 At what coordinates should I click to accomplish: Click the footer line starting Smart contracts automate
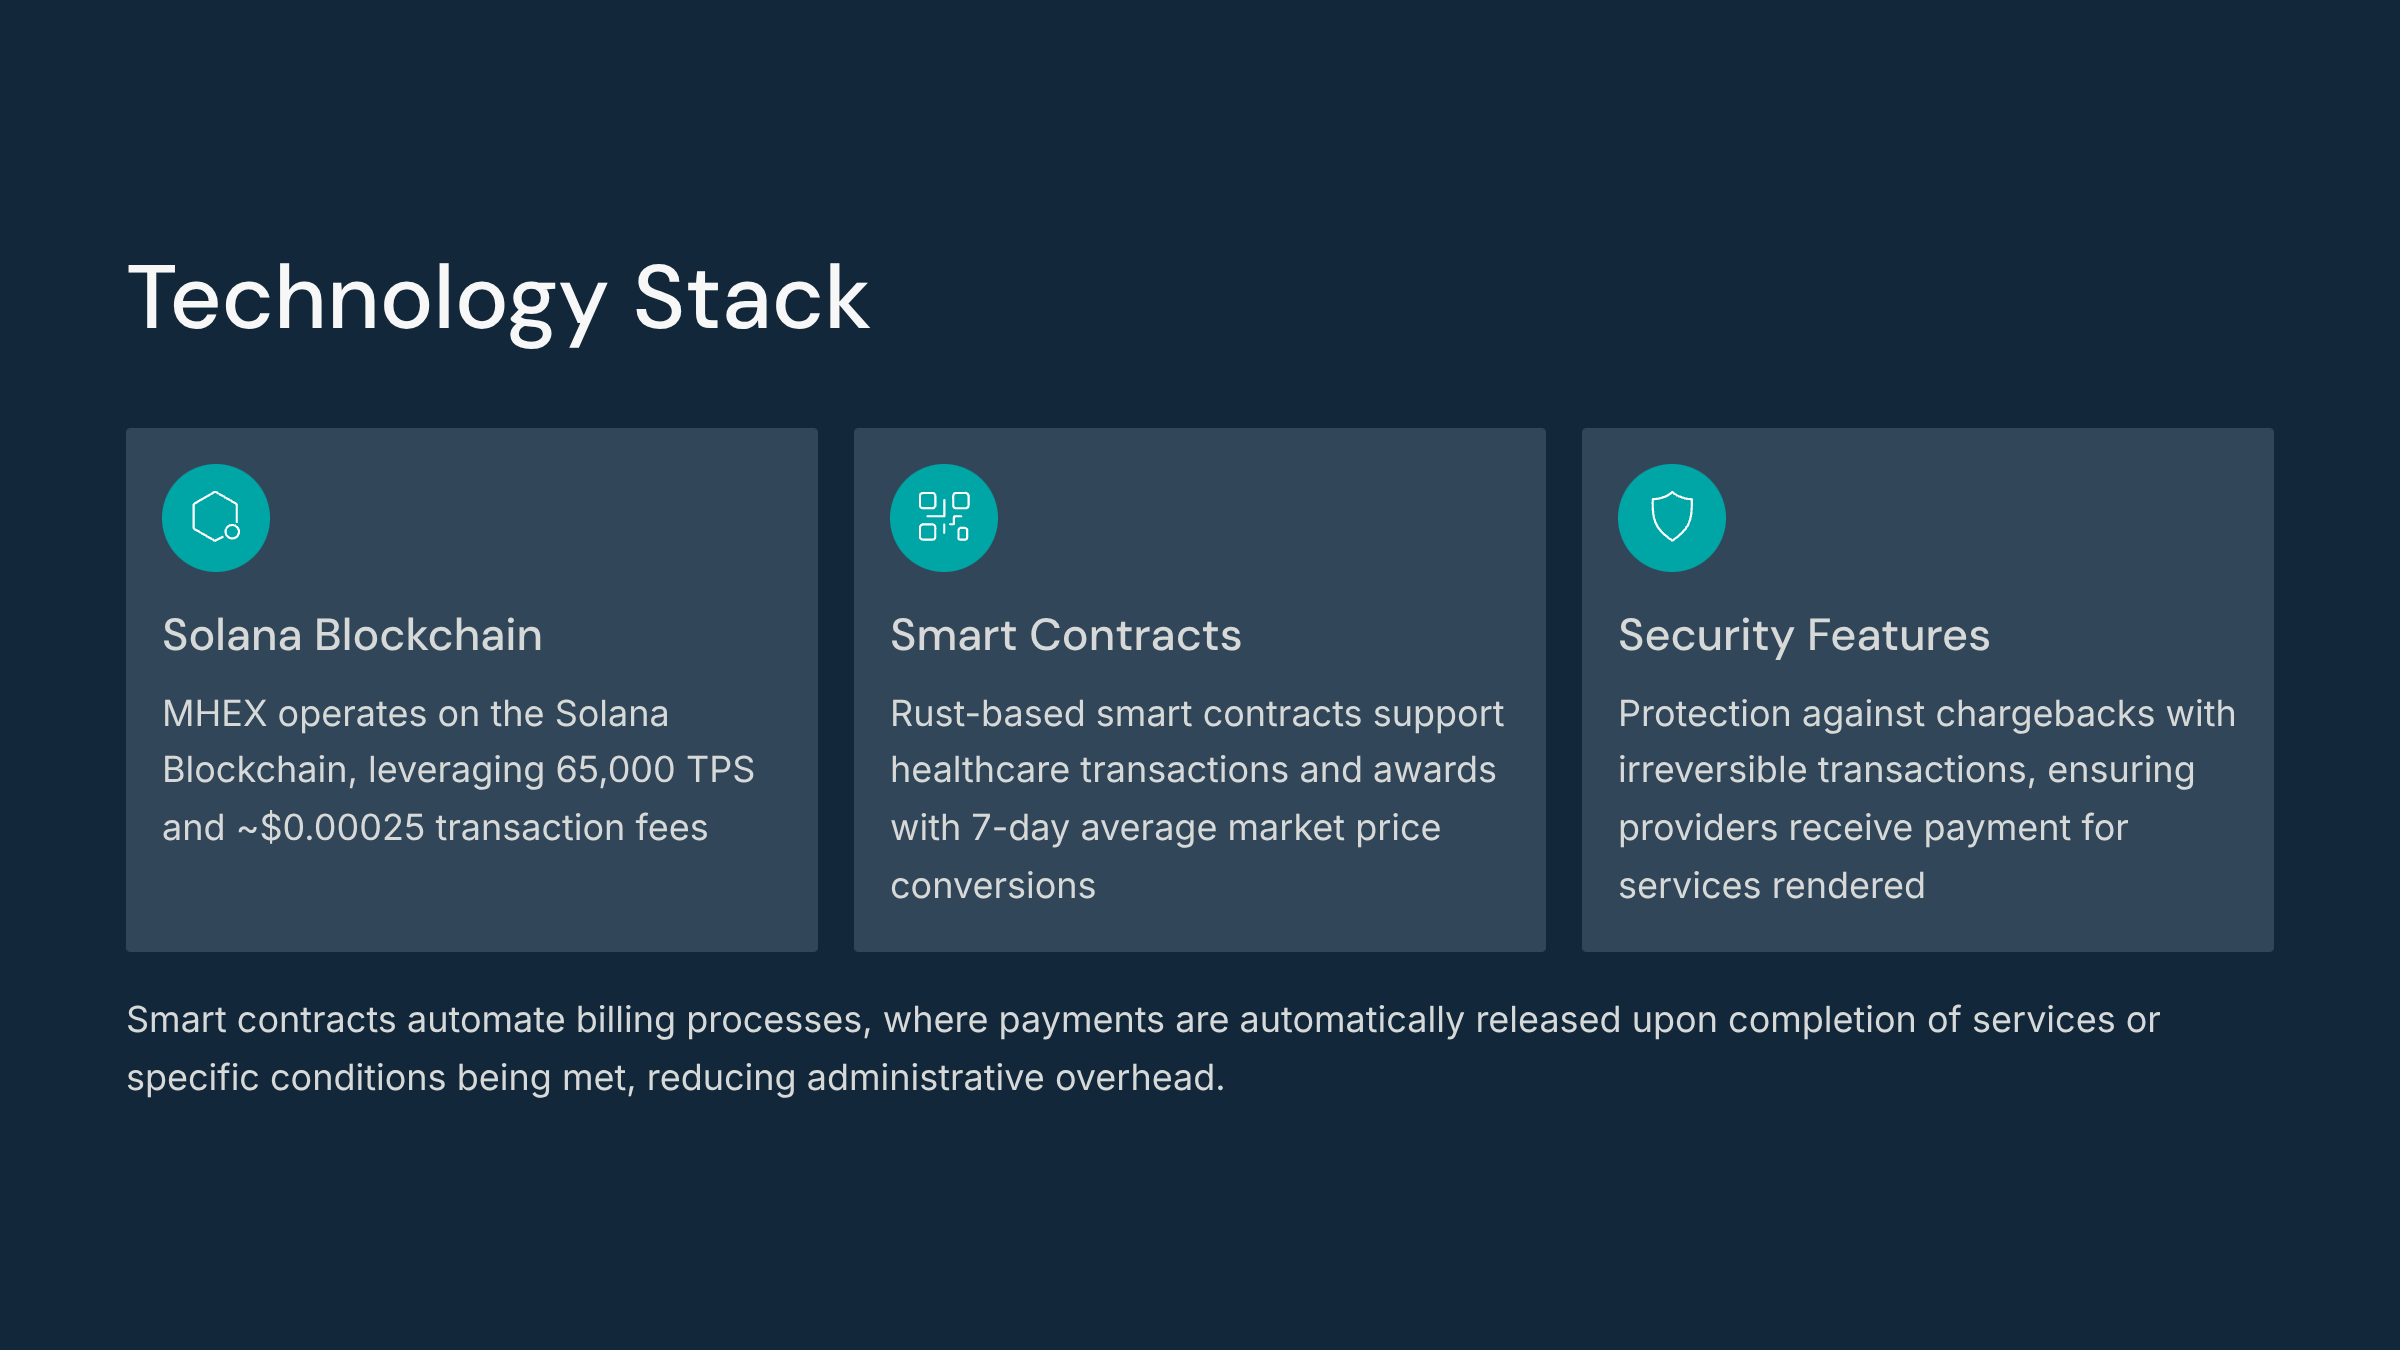tap(1143, 1020)
